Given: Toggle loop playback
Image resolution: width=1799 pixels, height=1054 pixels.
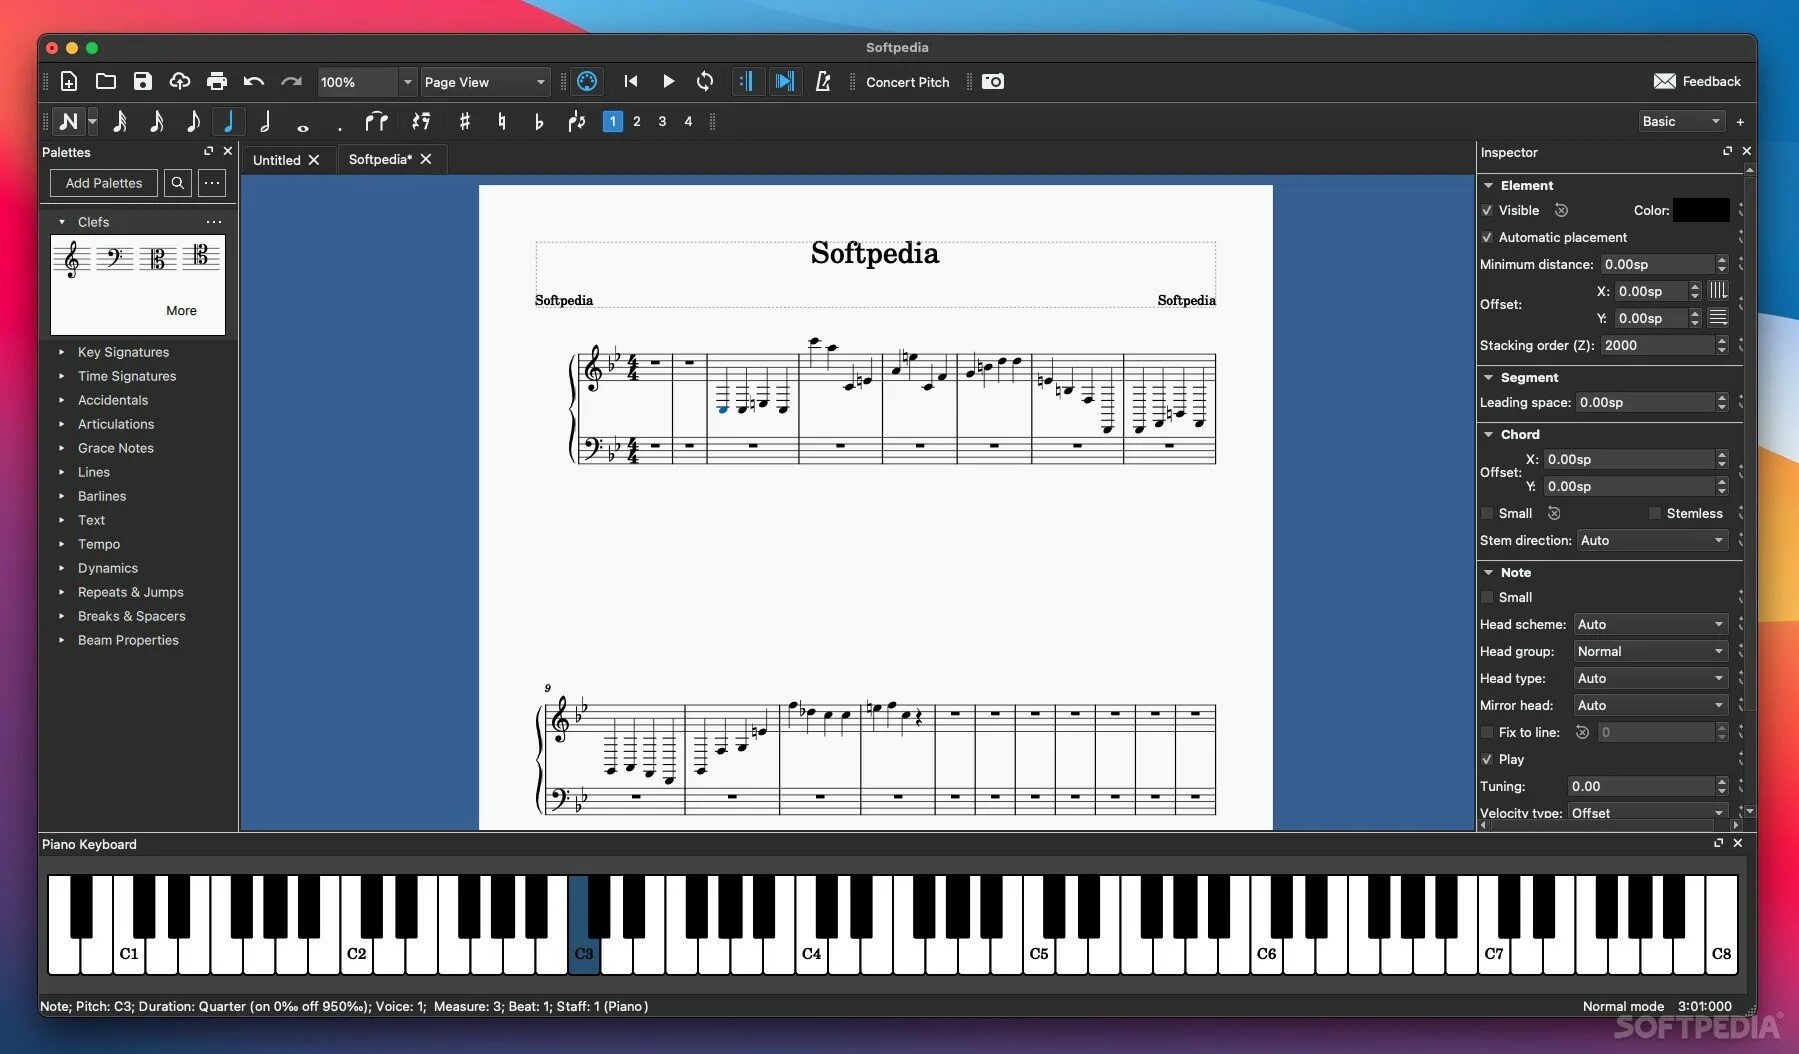Looking at the screenshot, I should point(705,82).
